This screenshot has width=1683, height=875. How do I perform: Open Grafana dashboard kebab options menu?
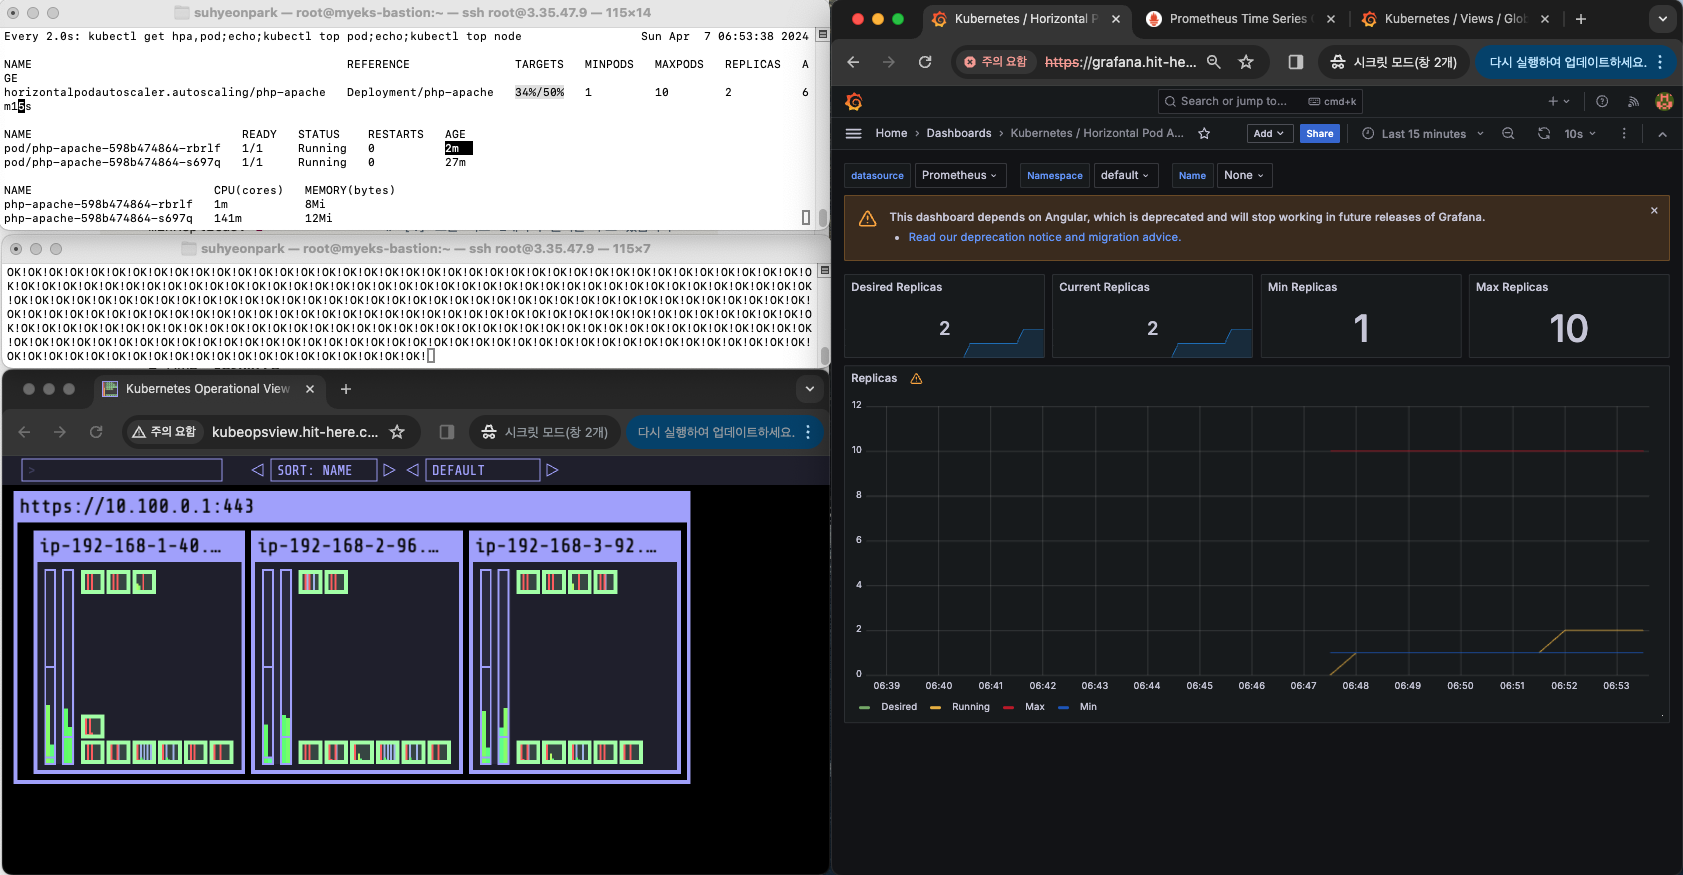tap(1624, 133)
